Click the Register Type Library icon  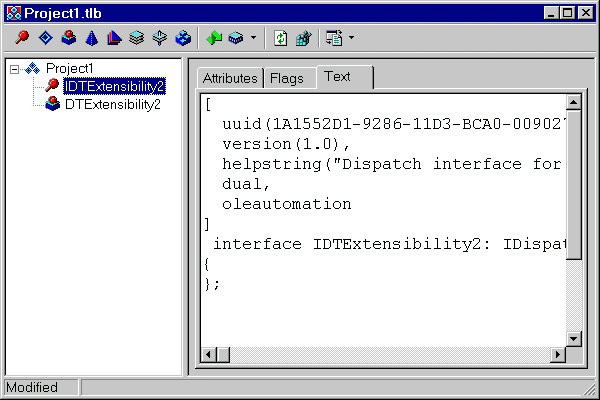(304, 39)
